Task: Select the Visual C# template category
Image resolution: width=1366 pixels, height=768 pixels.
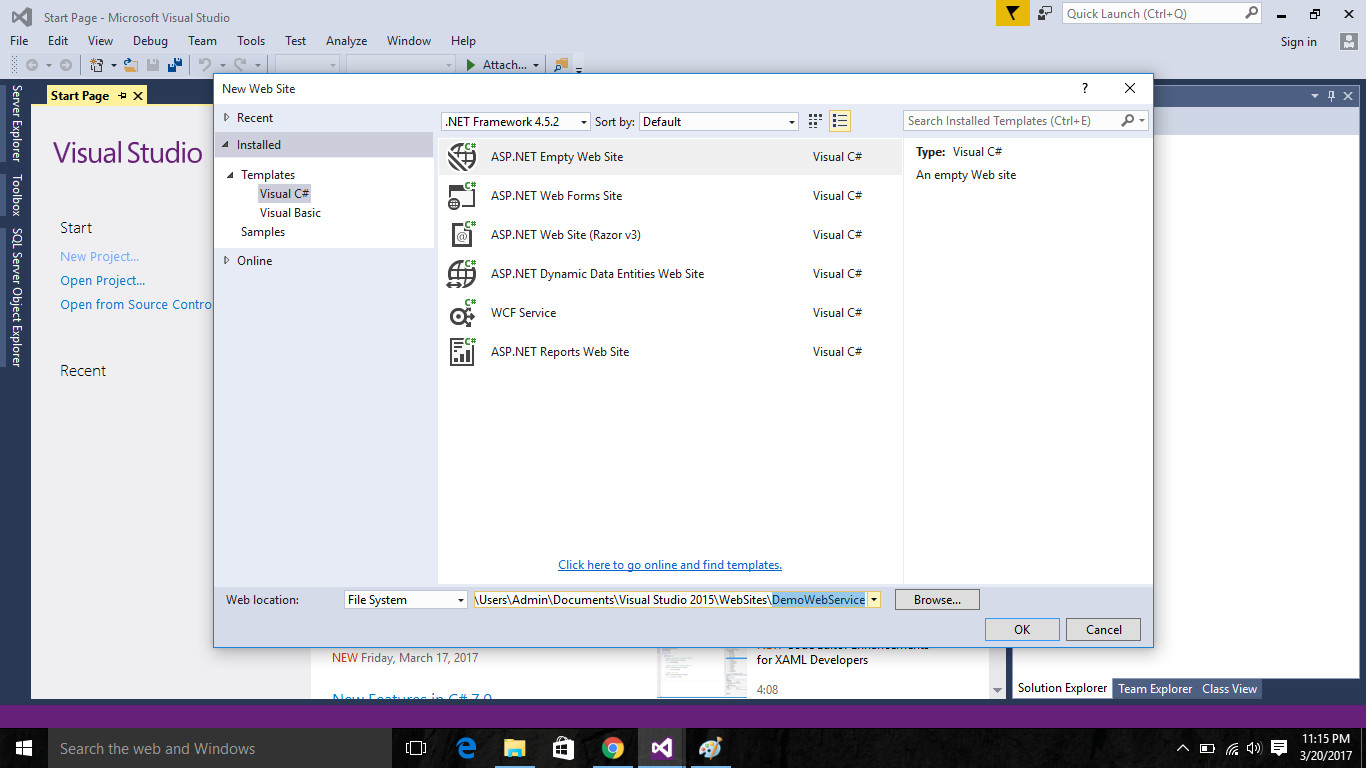Action: tap(284, 194)
